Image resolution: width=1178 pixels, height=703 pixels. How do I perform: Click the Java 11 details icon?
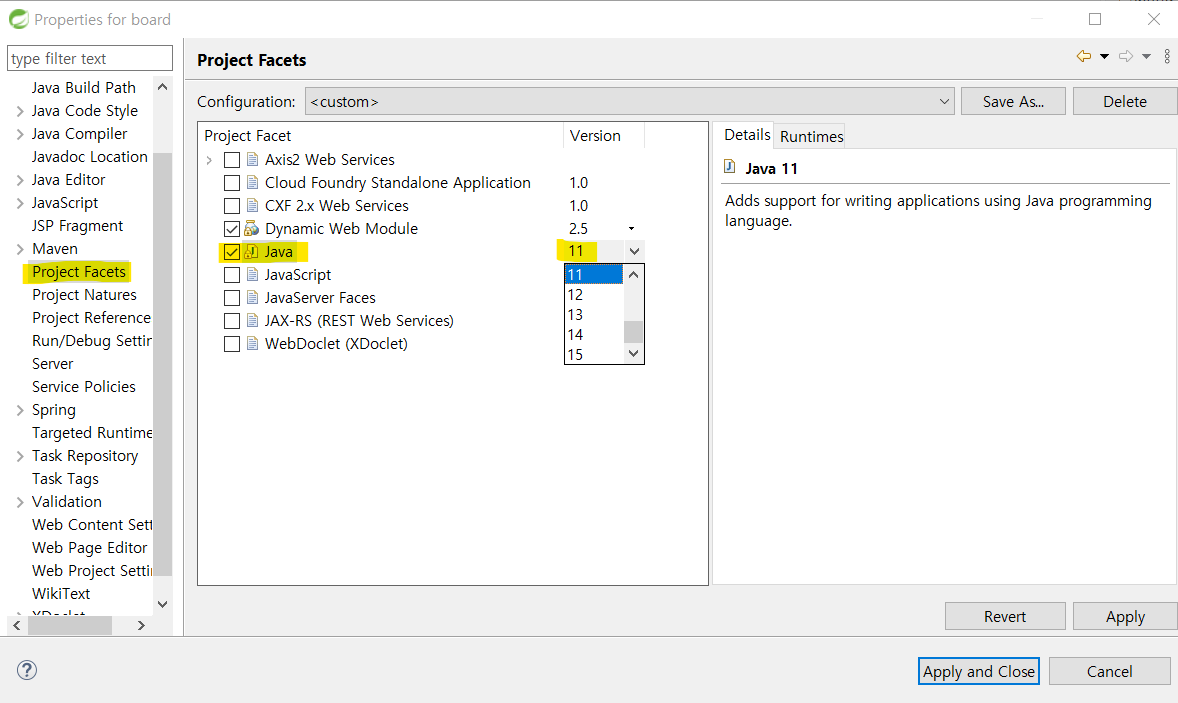(x=729, y=167)
